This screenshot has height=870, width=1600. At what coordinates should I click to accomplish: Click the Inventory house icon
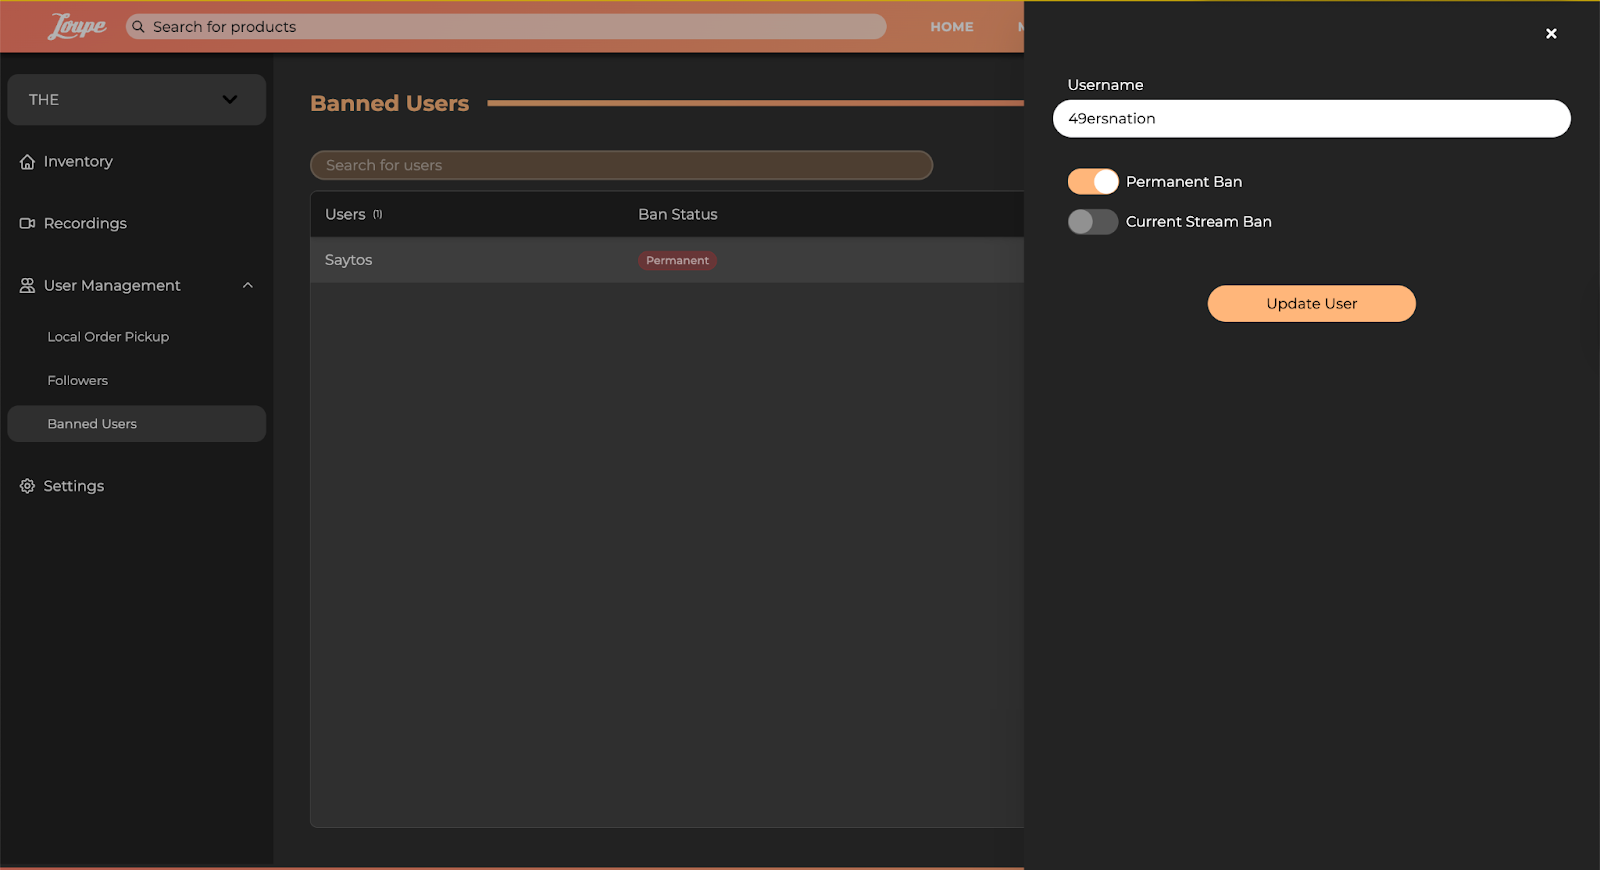click(x=27, y=162)
